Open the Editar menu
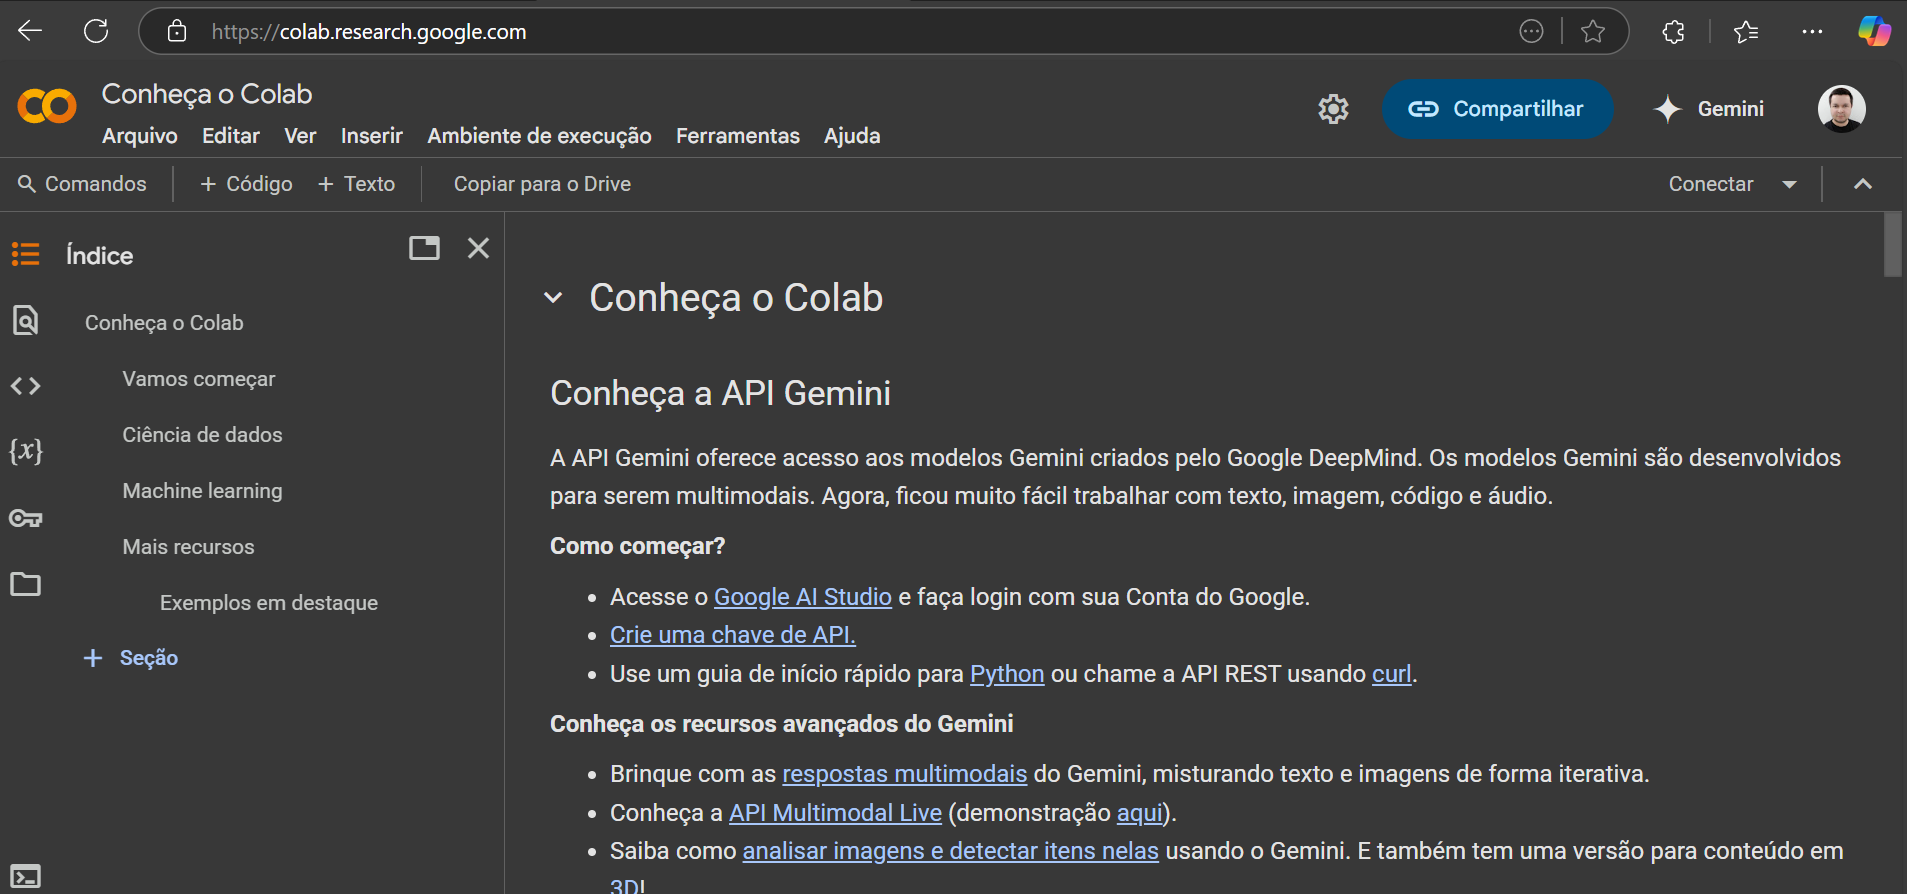 click(231, 136)
